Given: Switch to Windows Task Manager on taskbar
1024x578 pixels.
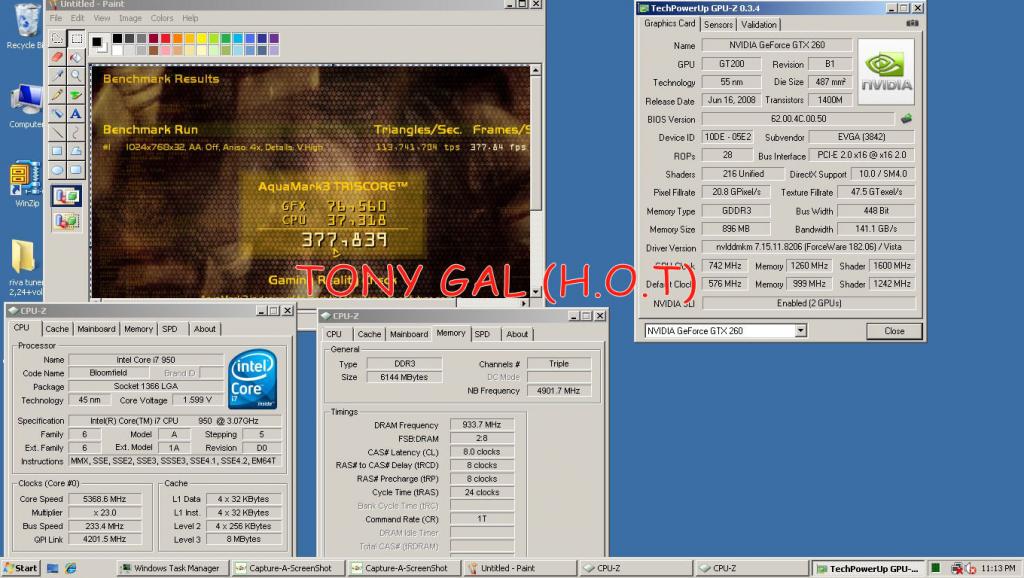Looking at the screenshot, I should click(x=172, y=568).
